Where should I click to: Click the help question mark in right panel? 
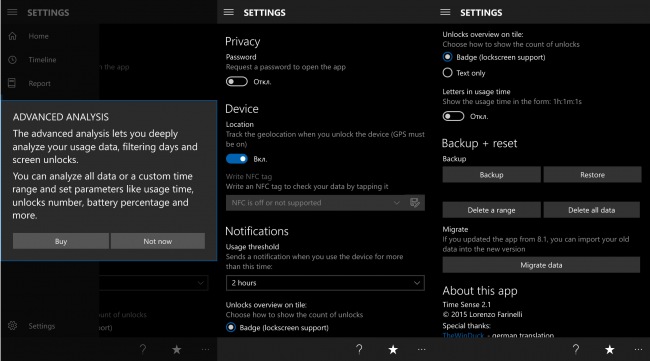pyautogui.click(x=576, y=349)
